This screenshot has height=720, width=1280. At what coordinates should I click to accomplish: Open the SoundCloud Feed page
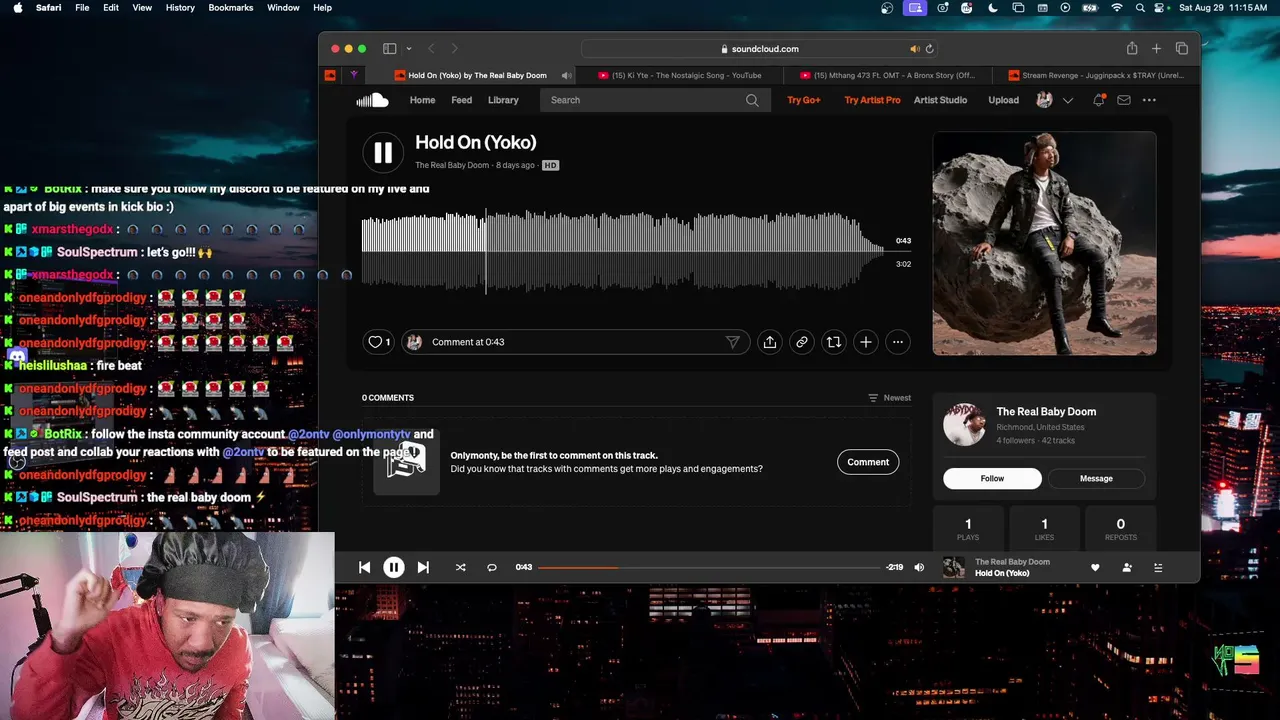coord(461,100)
